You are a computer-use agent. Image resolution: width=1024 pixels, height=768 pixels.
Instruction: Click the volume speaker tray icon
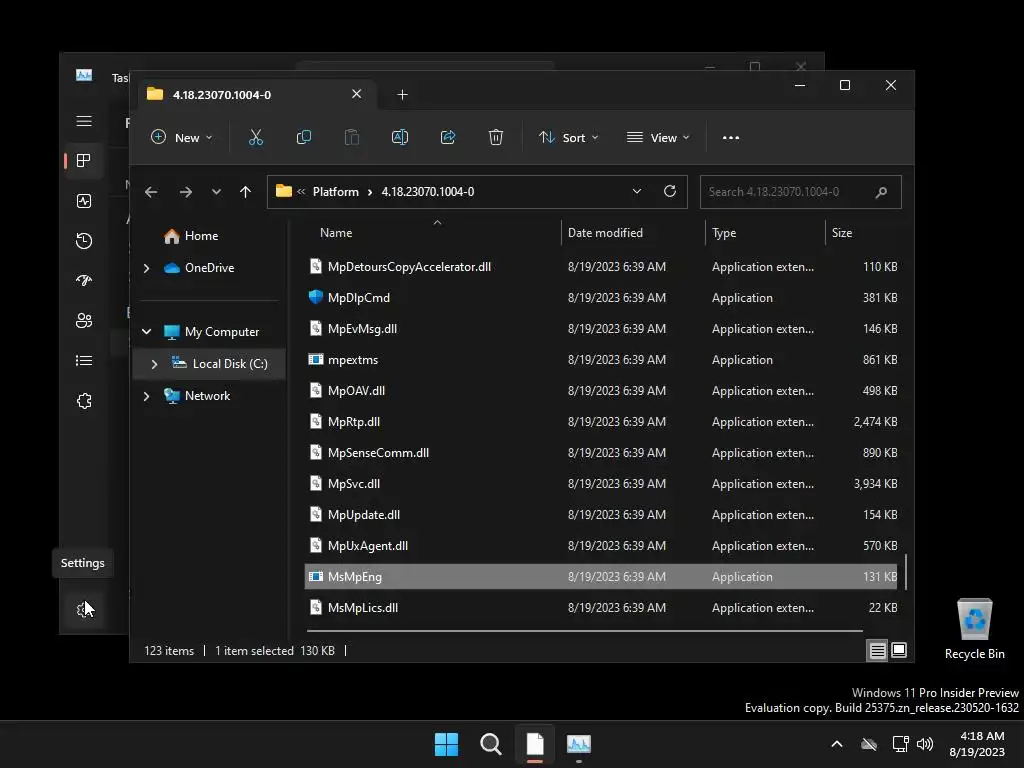pos(925,744)
